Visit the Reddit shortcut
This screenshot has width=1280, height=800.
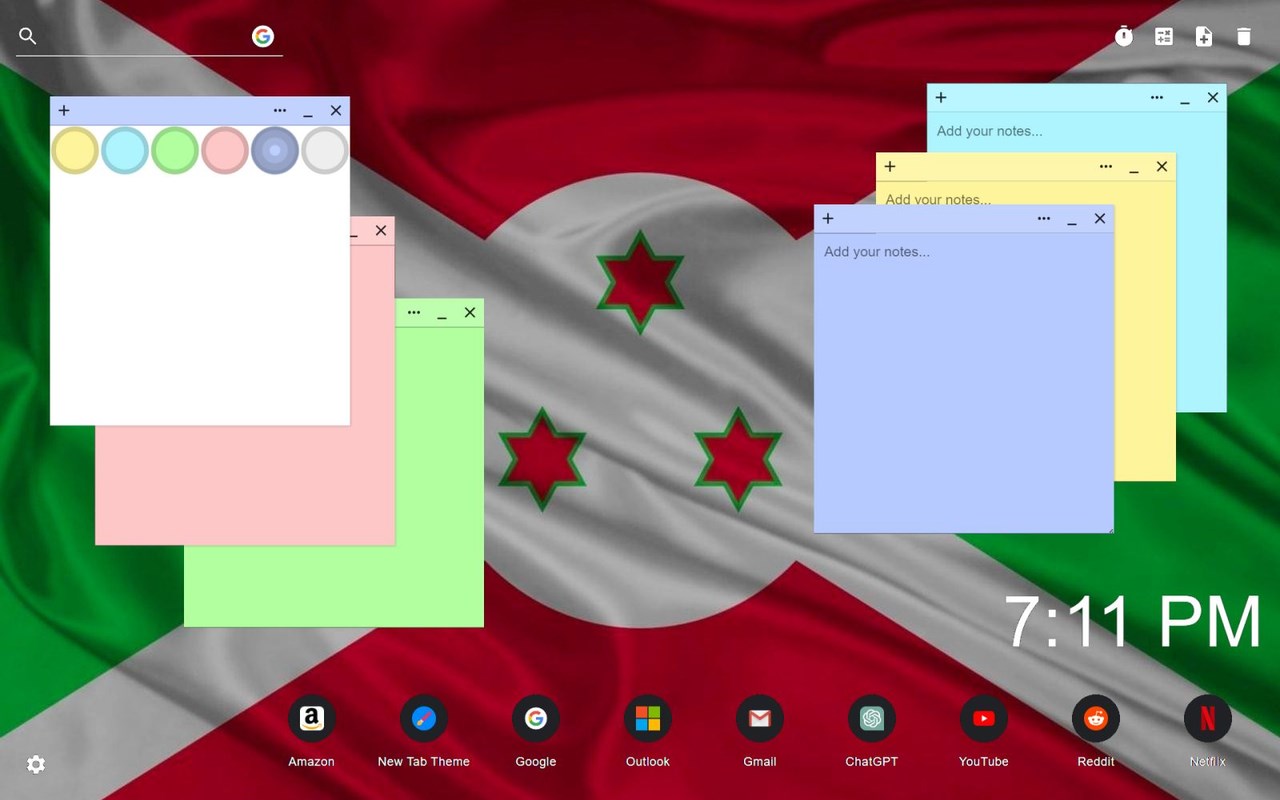[1096, 719]
